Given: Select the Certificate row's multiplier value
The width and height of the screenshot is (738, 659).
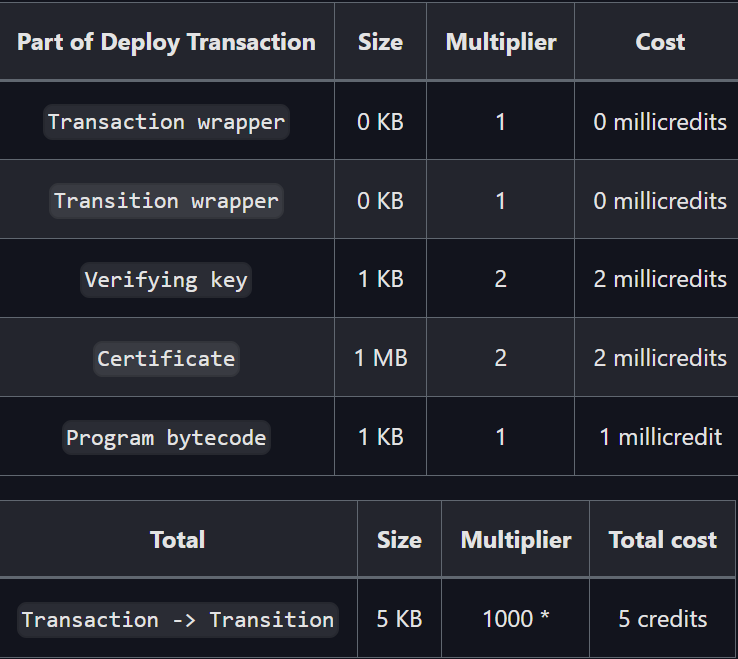Looking at the screenshot, I should (x=500, y=358).
